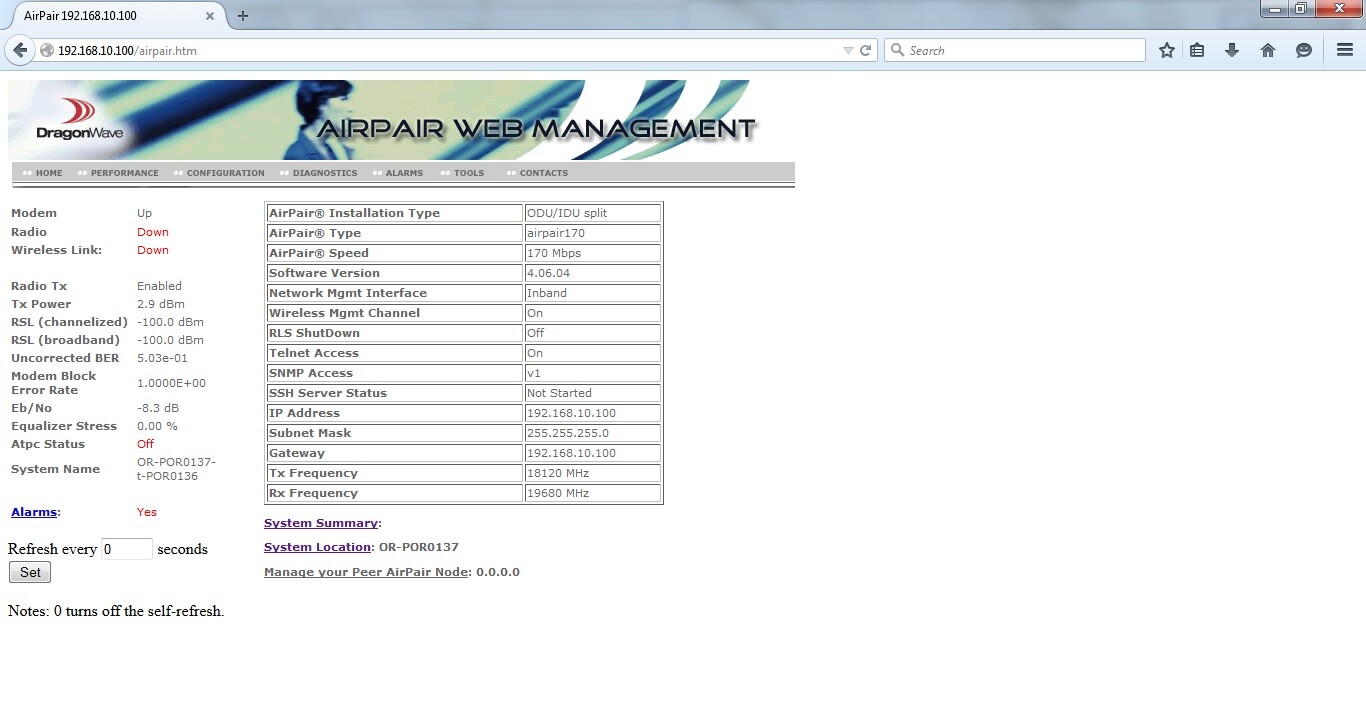Open the CONTACTS menu item
1366x728 pixels.
[544, 173]
